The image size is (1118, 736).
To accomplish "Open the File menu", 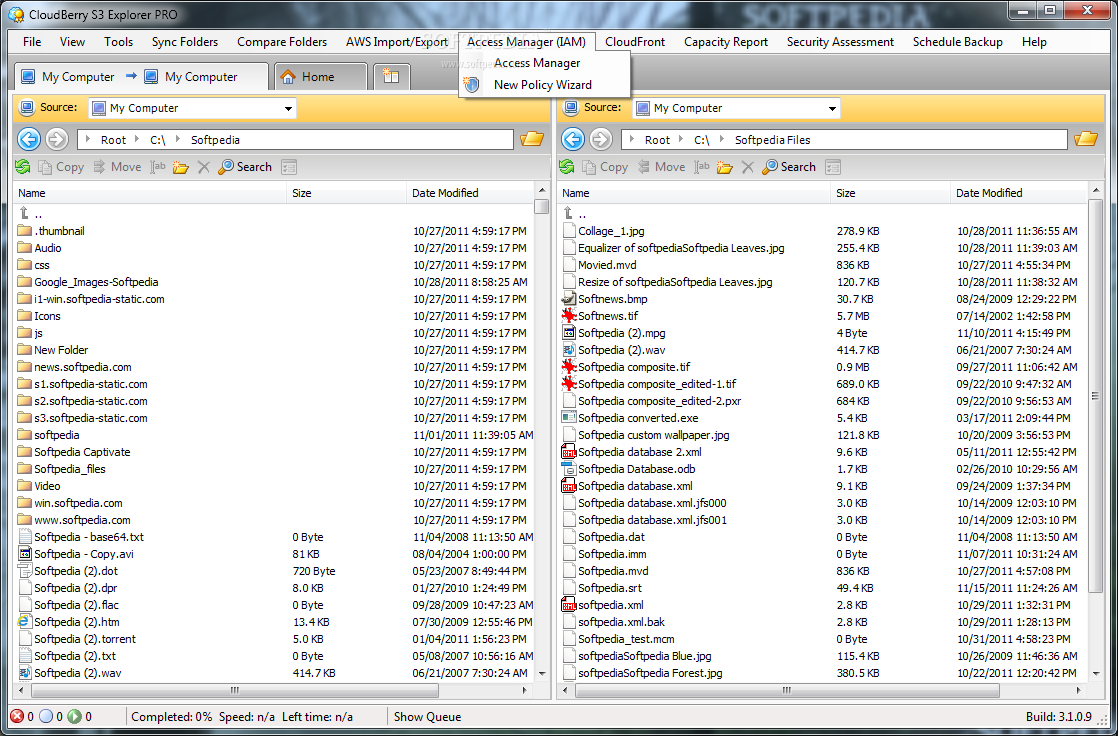I will [32, 42].
